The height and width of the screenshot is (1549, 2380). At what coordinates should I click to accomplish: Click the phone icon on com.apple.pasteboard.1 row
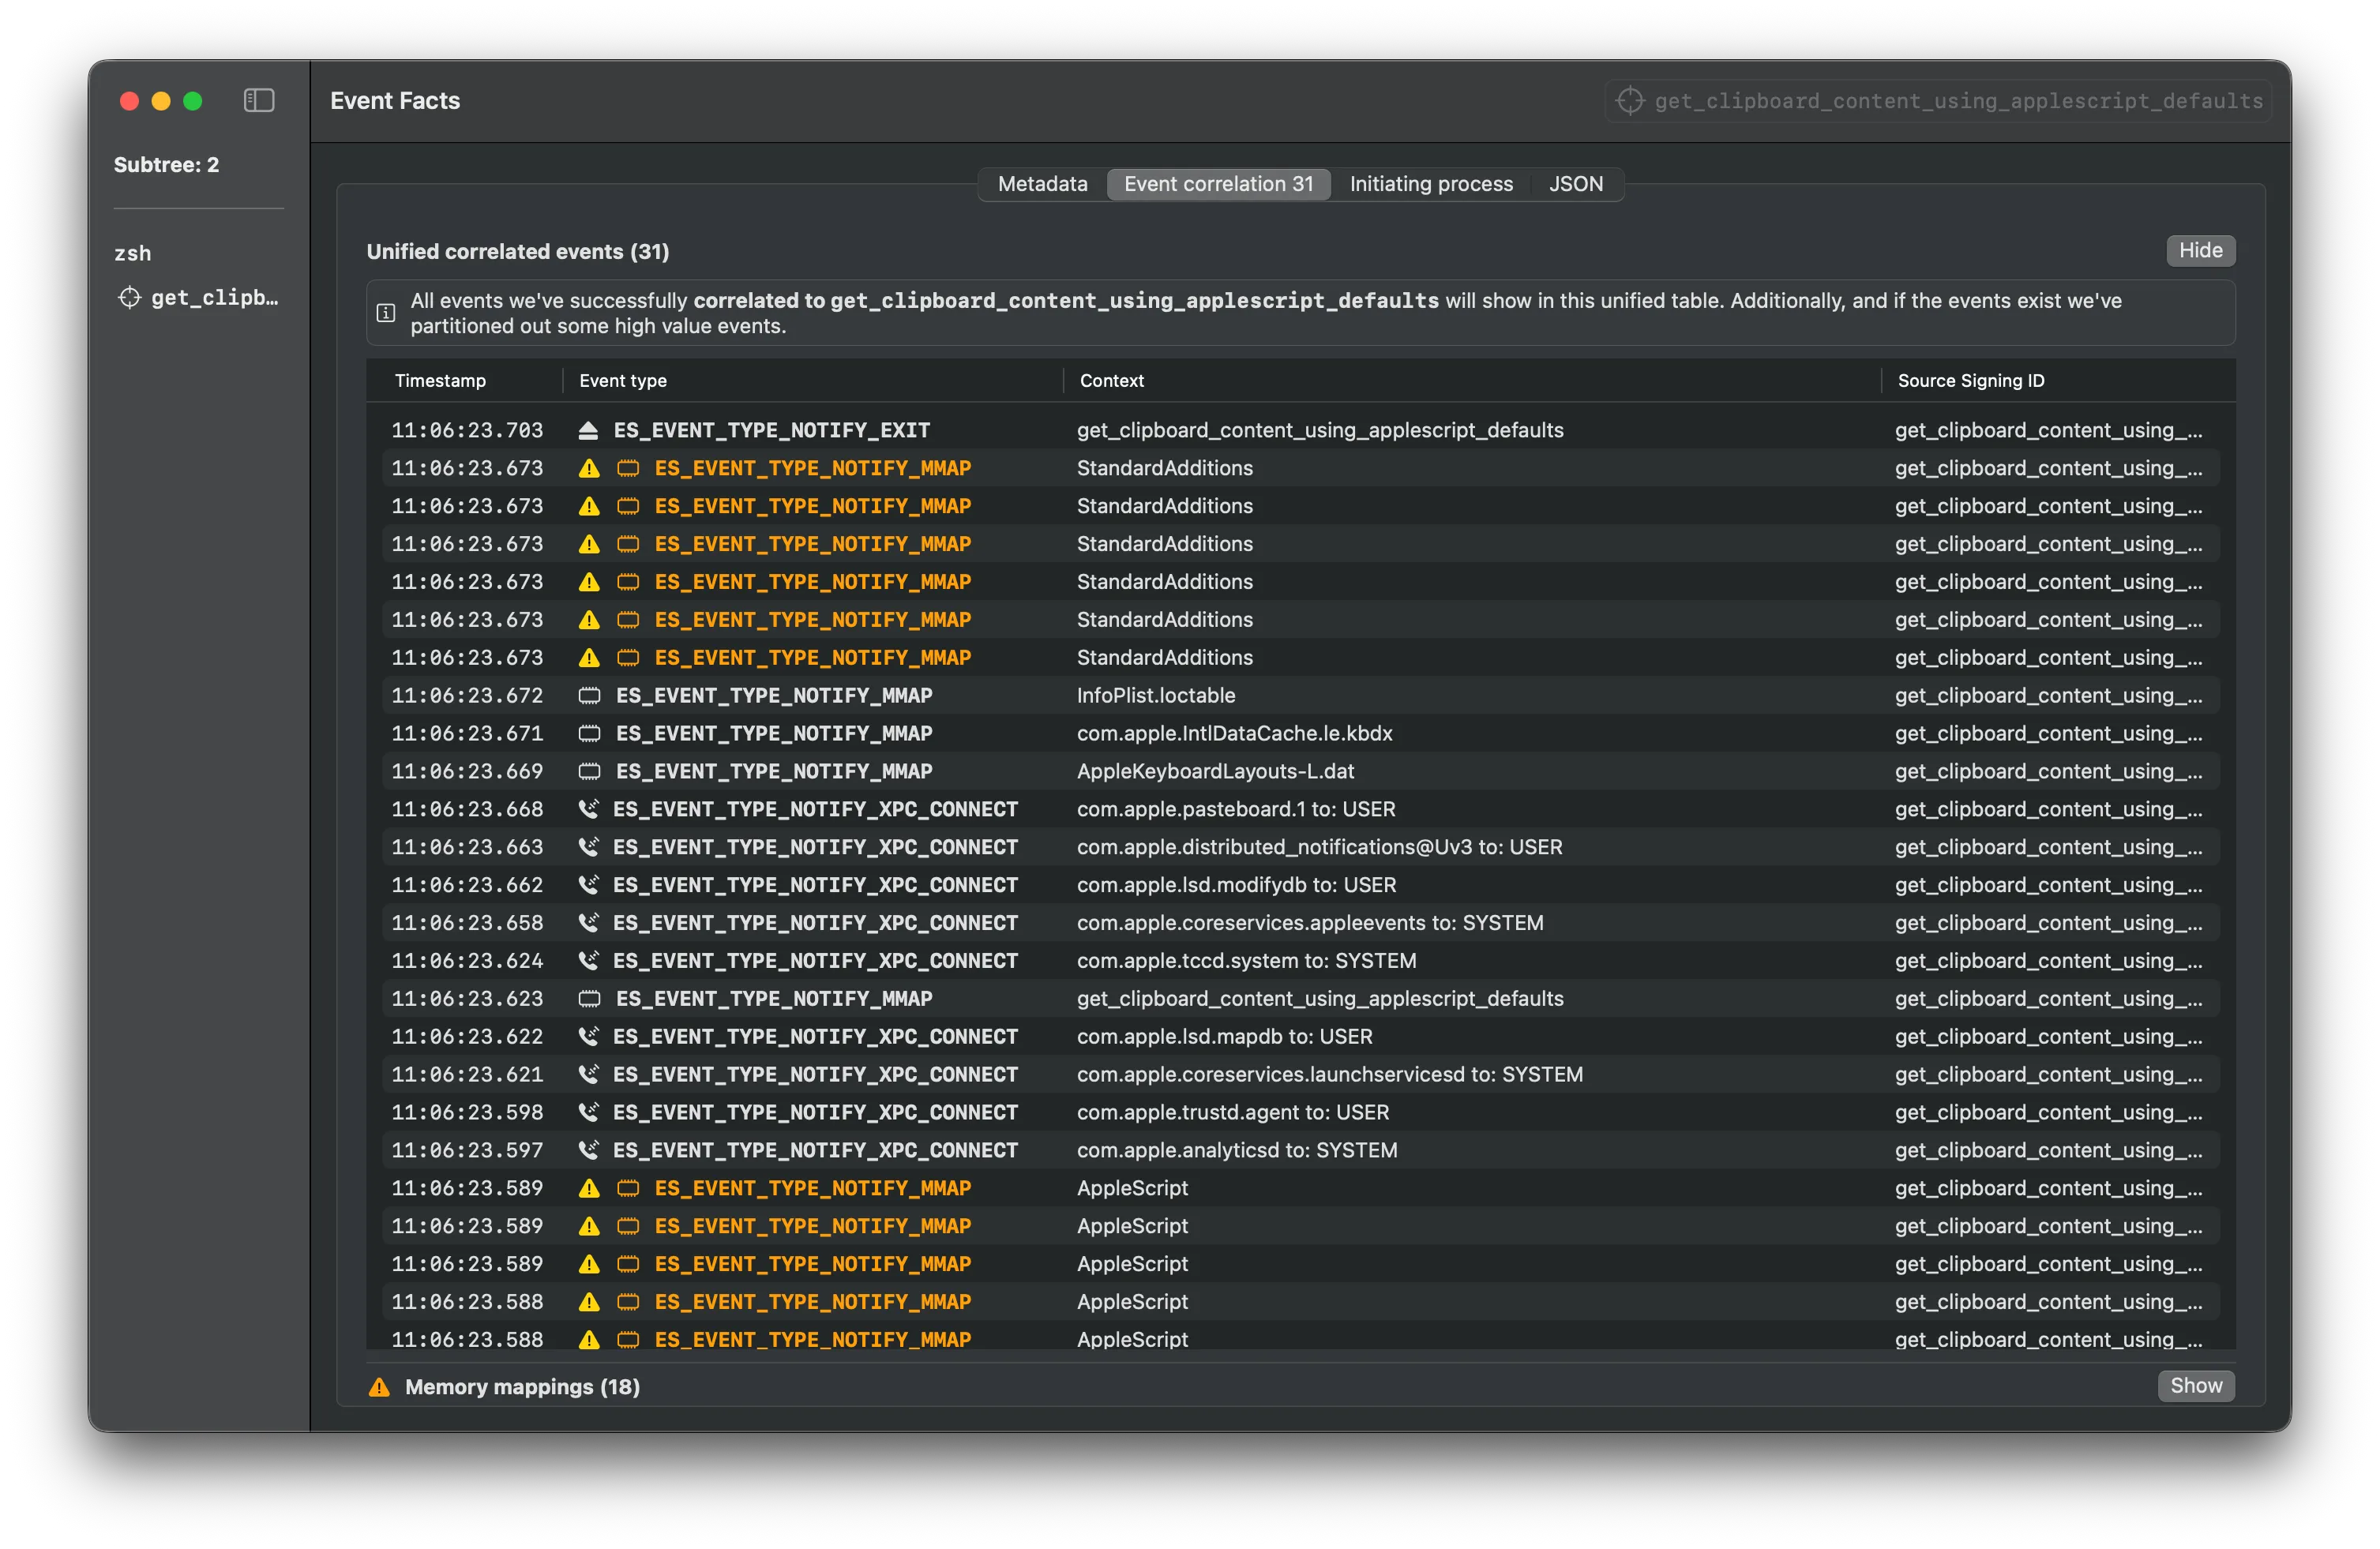point(589,809)
